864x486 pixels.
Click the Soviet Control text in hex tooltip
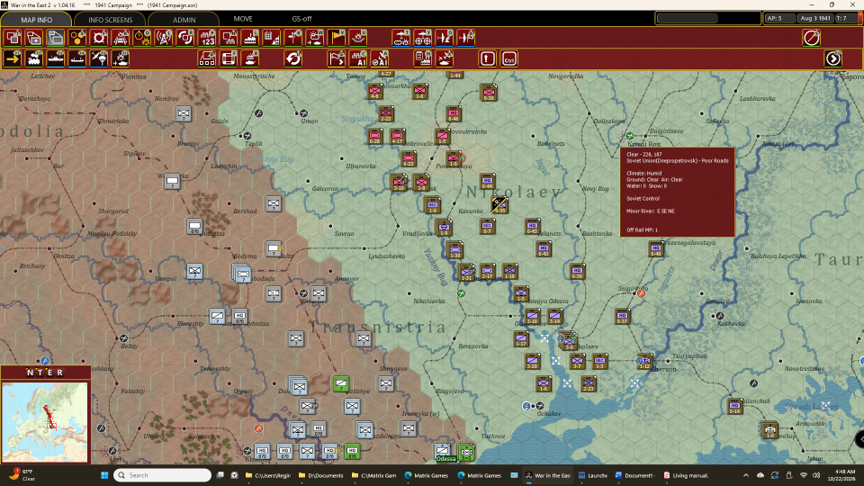[642, 198]
